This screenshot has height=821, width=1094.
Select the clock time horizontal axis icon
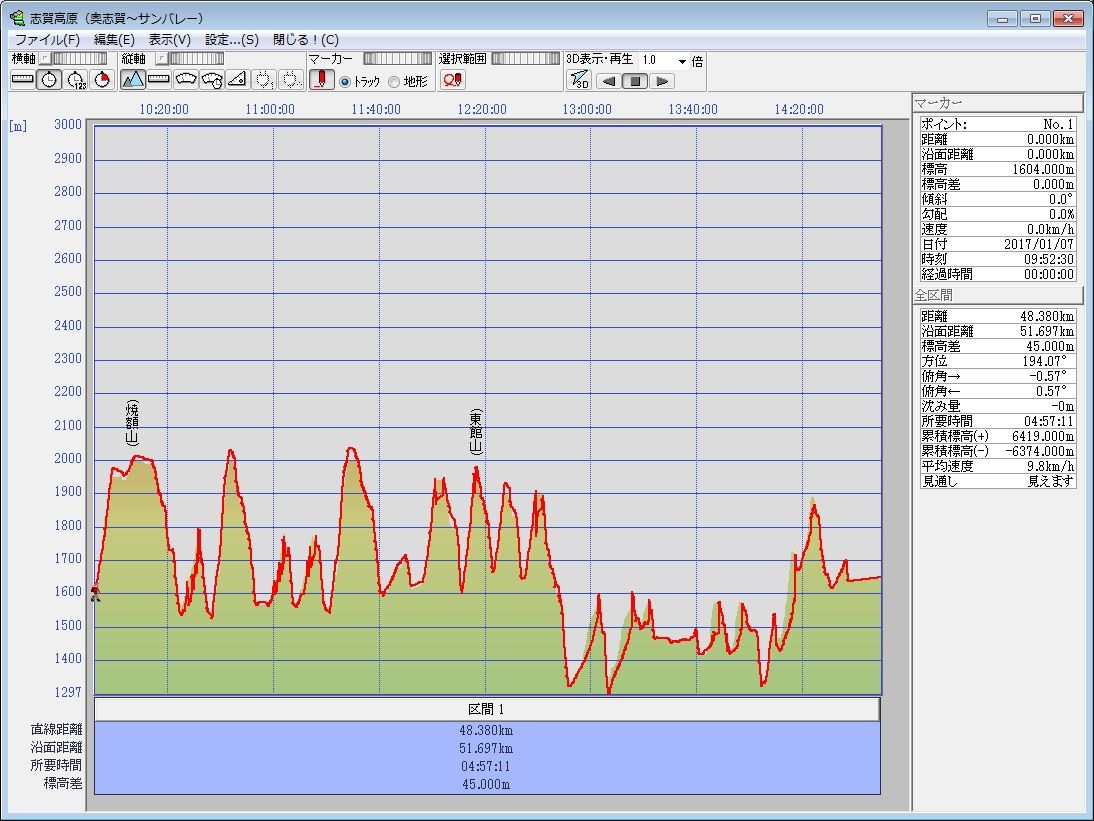[49, 80]
